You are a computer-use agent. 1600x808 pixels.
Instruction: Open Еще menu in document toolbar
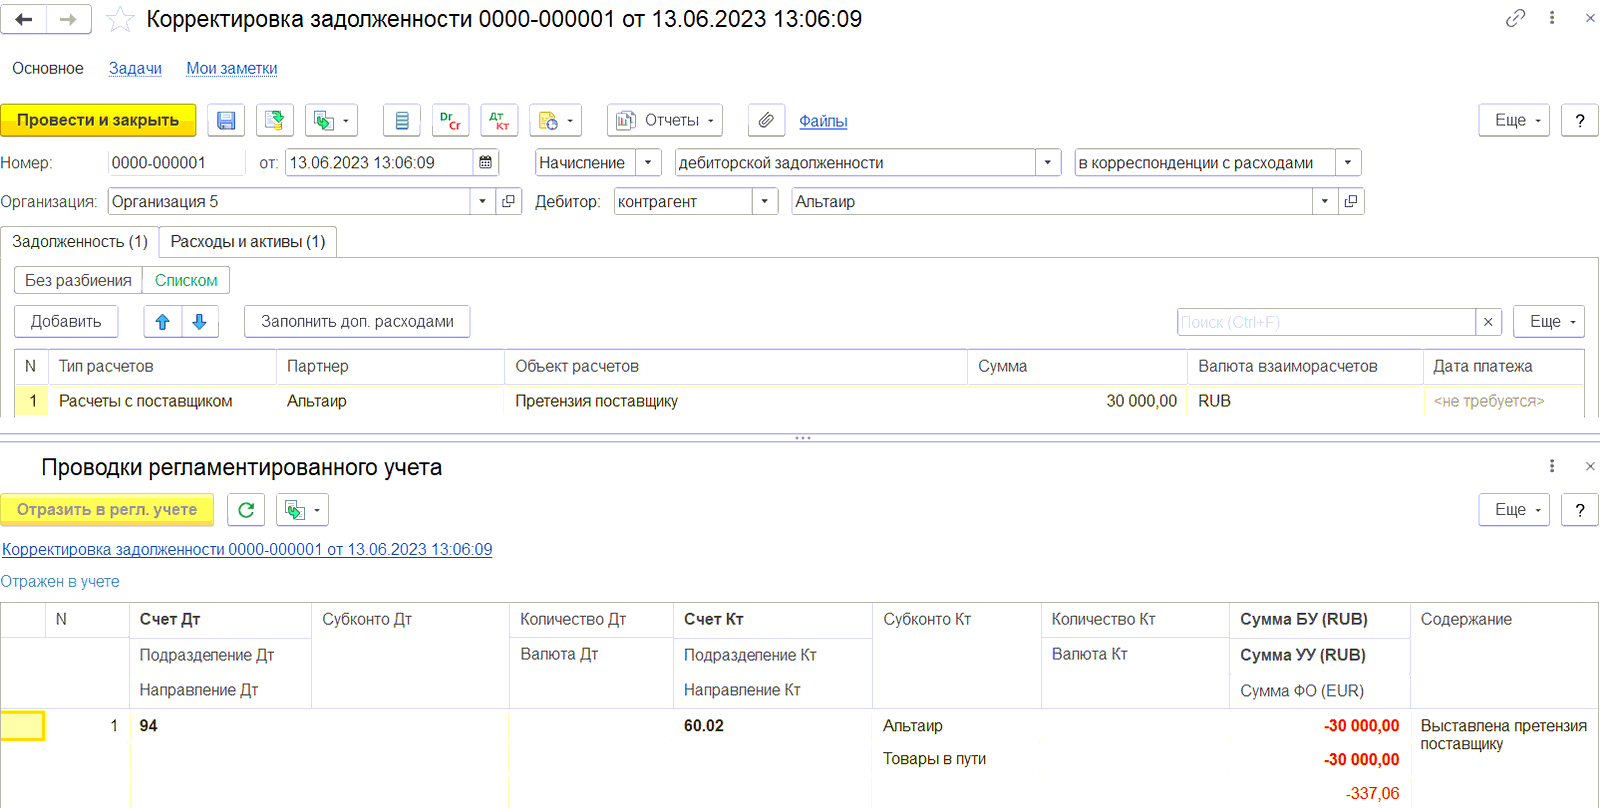click(1514, 121)
